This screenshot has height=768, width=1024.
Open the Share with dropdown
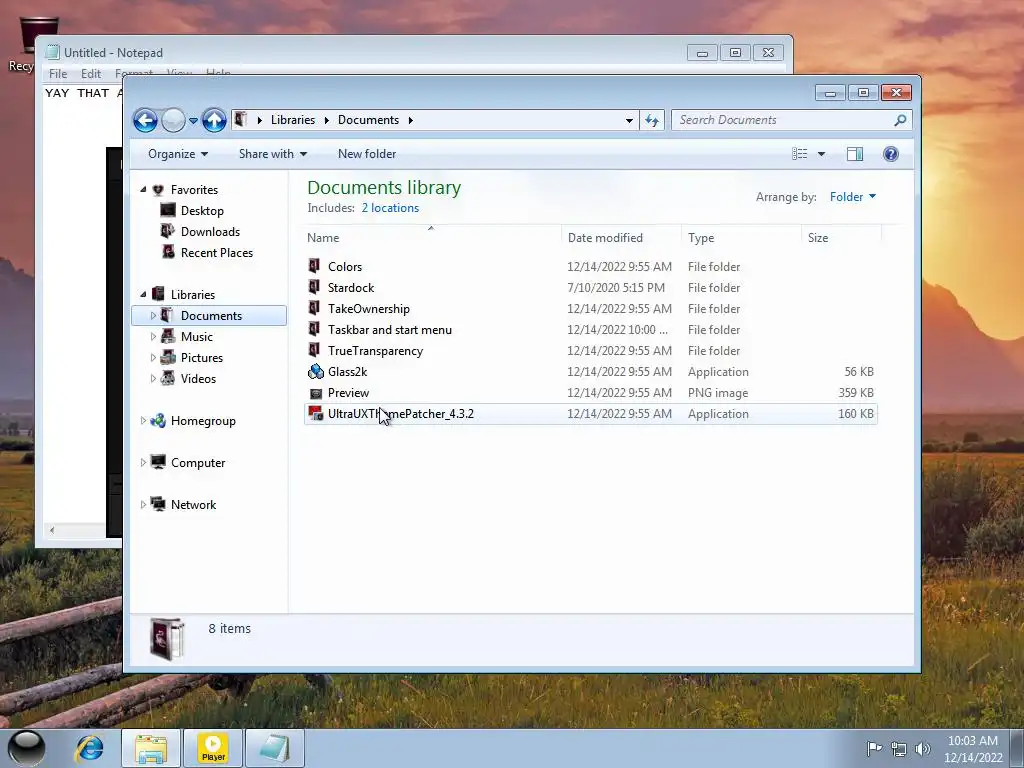pos(272,153)
